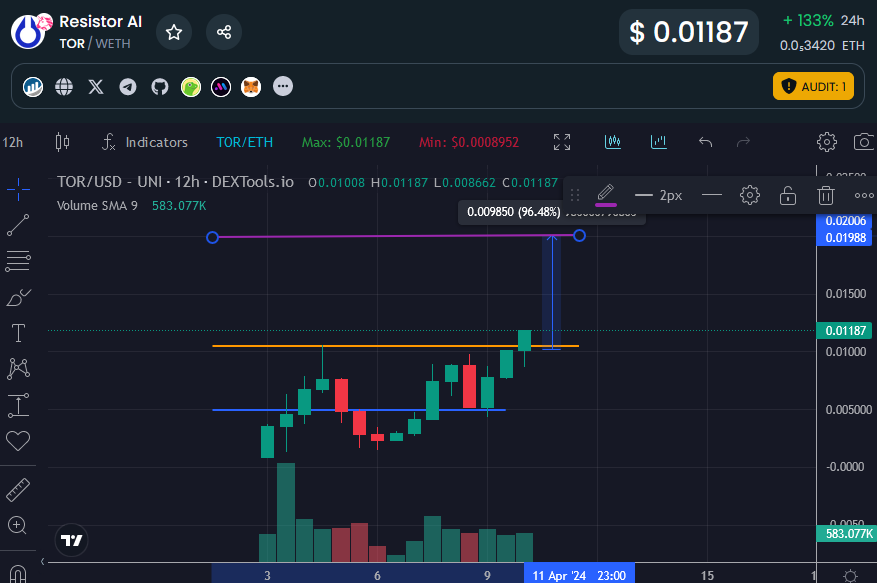Click the Volume SMA 9 indicator label
The height and width of the screenshot is (583, 877).
(97, 206)
